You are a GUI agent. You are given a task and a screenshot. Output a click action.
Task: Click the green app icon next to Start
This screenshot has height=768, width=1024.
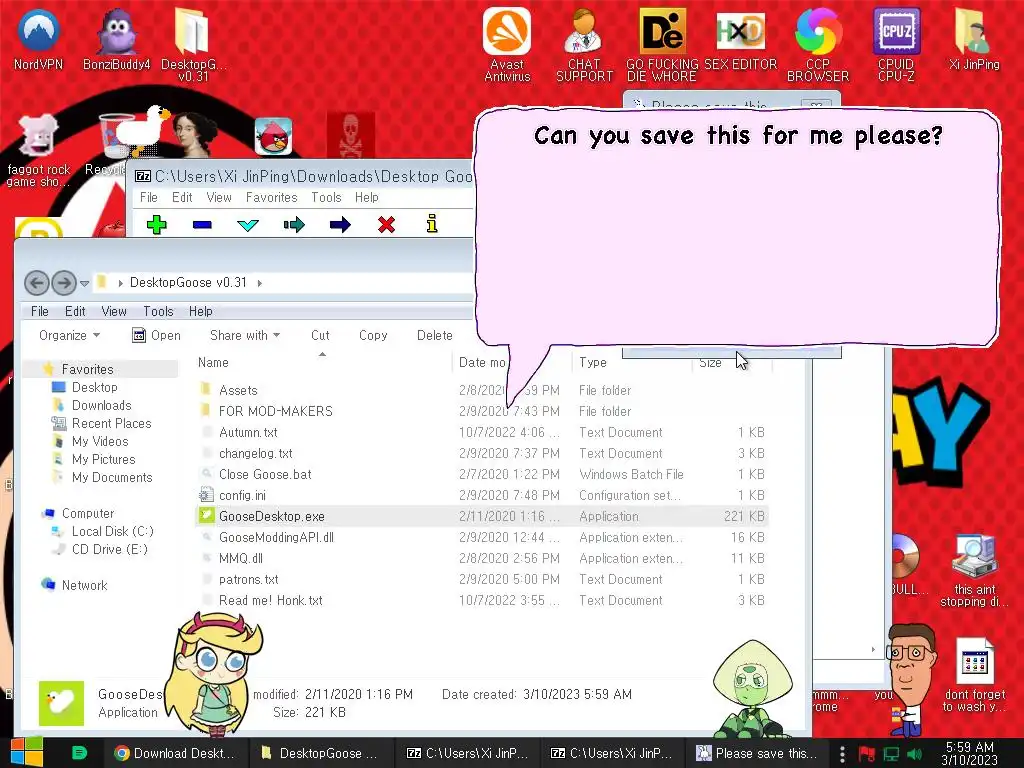point(79,753)
